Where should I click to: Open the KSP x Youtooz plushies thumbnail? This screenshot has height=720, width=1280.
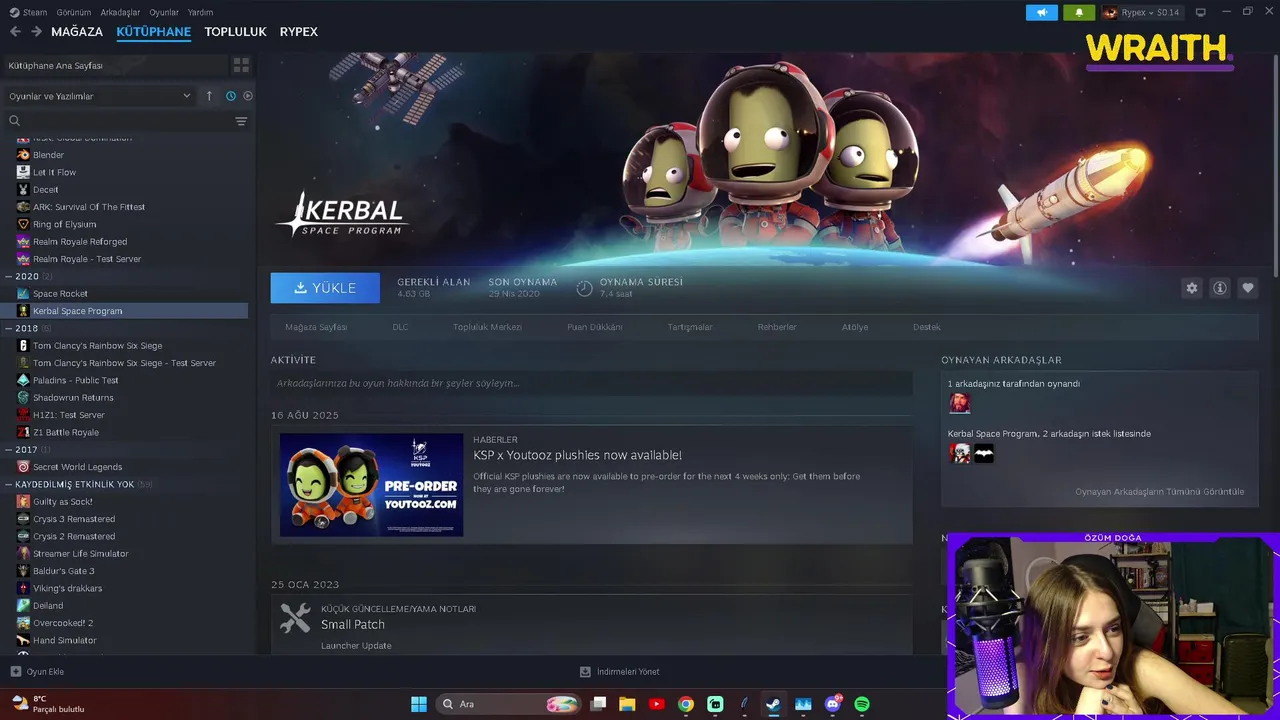pos(371,485)
